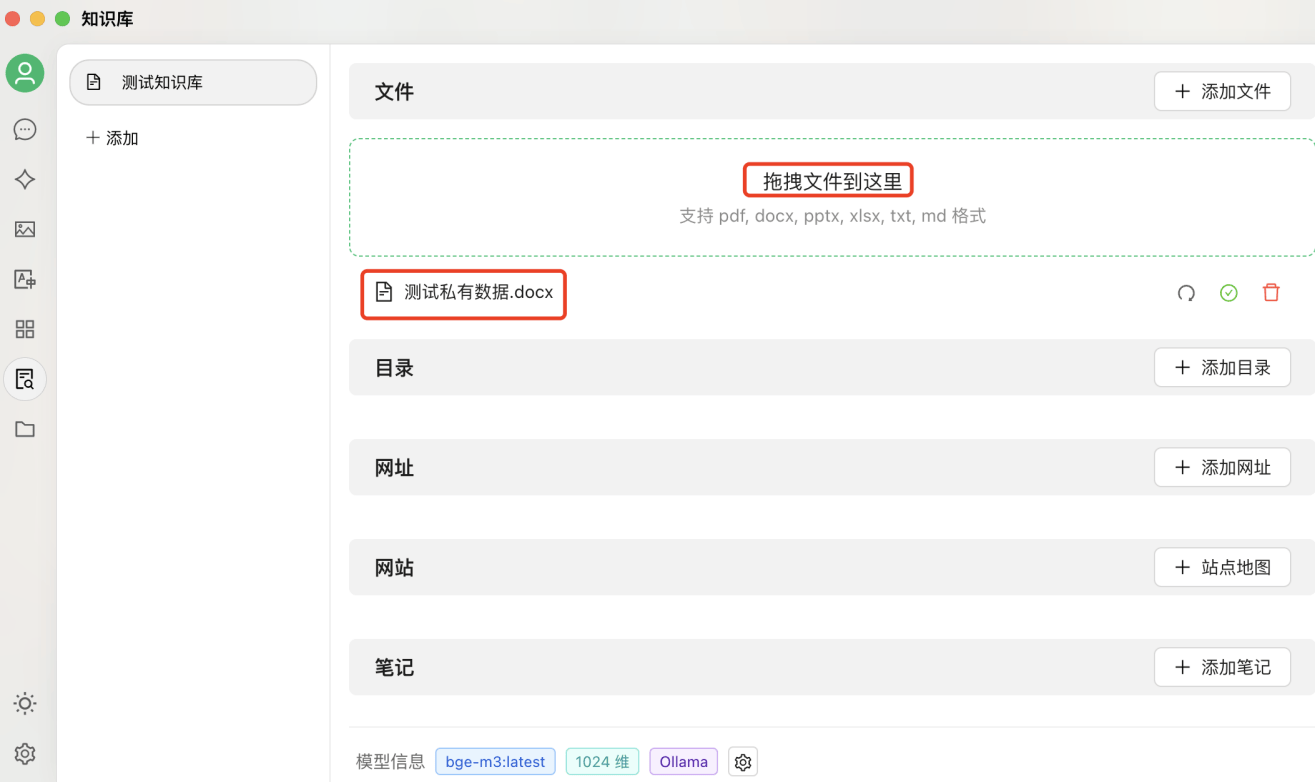Open the image generation panel
Screen dimensions: 1315x782
25,229
